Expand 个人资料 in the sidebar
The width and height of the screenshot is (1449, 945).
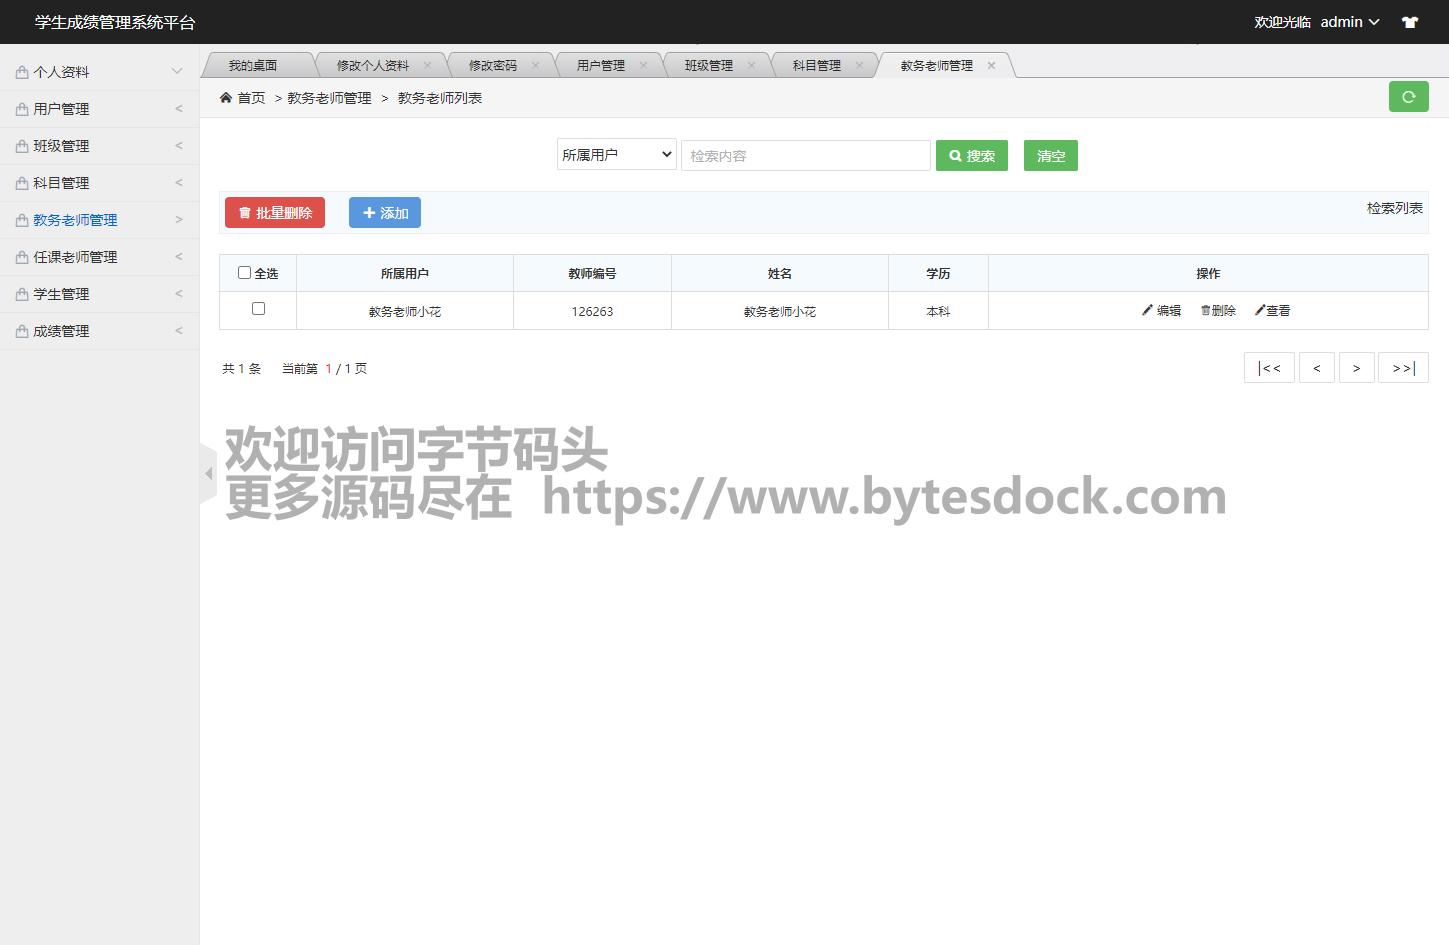click(99, 72)
